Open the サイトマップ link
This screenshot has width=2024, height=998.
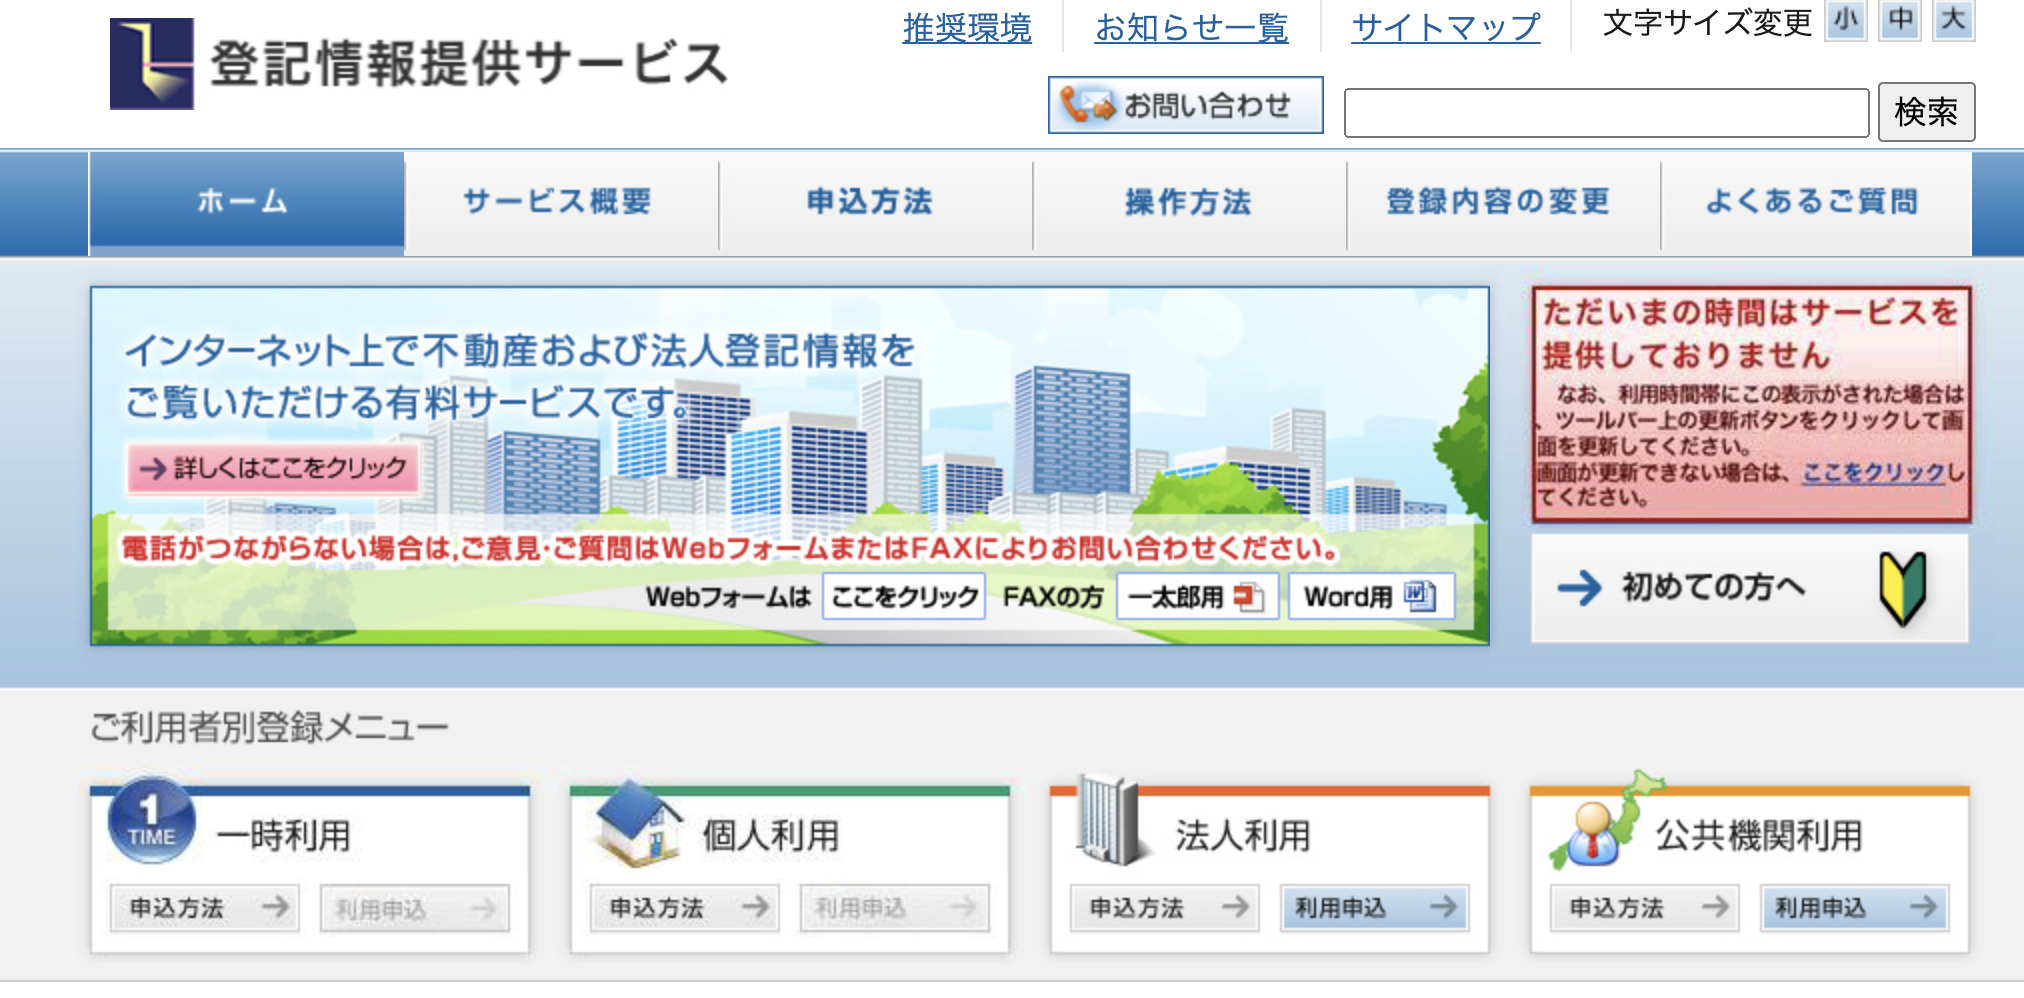click(x=1445, y=27)
